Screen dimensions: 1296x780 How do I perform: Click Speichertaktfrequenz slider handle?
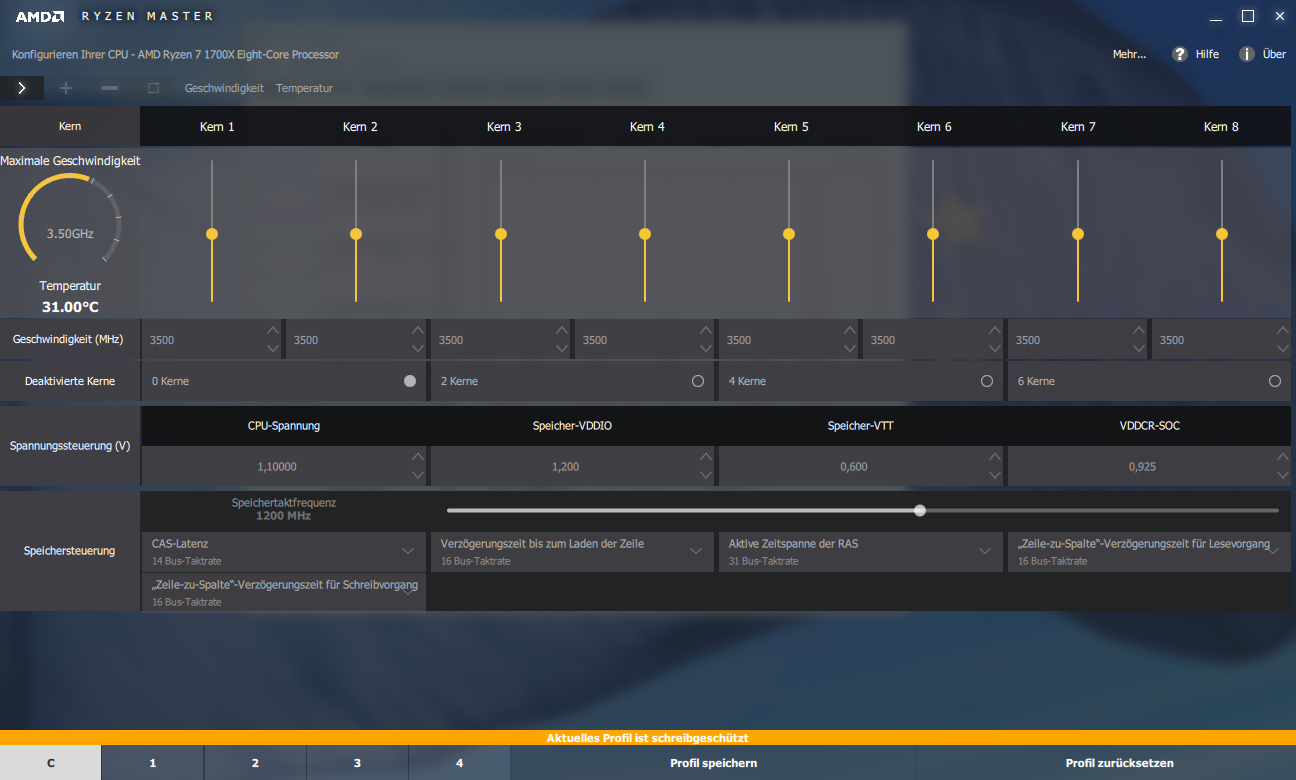[x=920, y=510]
